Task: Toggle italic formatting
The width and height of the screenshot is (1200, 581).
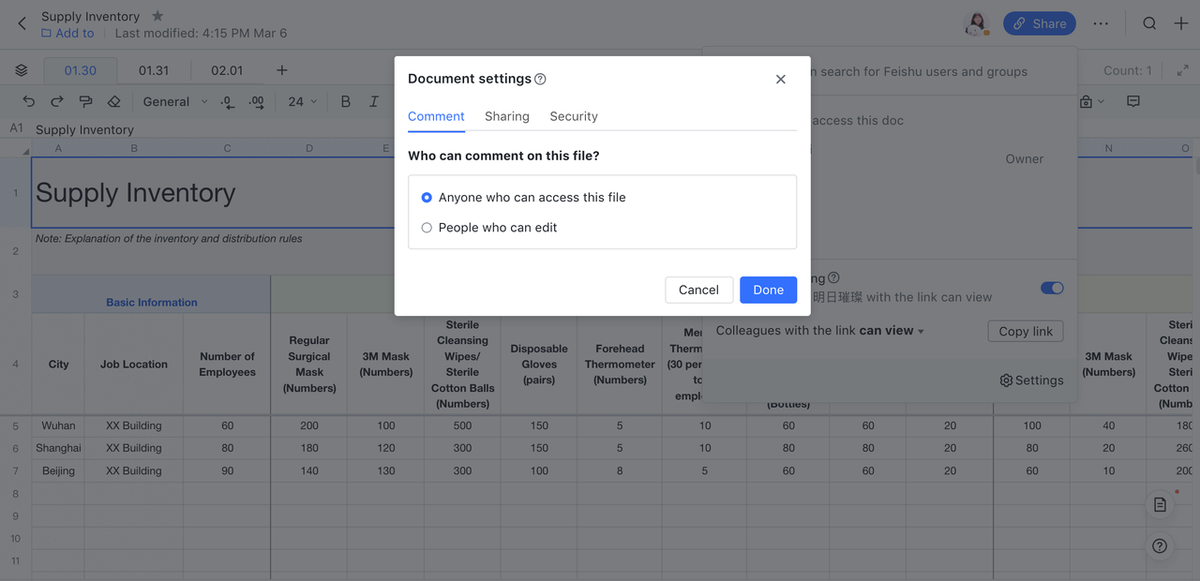Action: tap(374, 102)
